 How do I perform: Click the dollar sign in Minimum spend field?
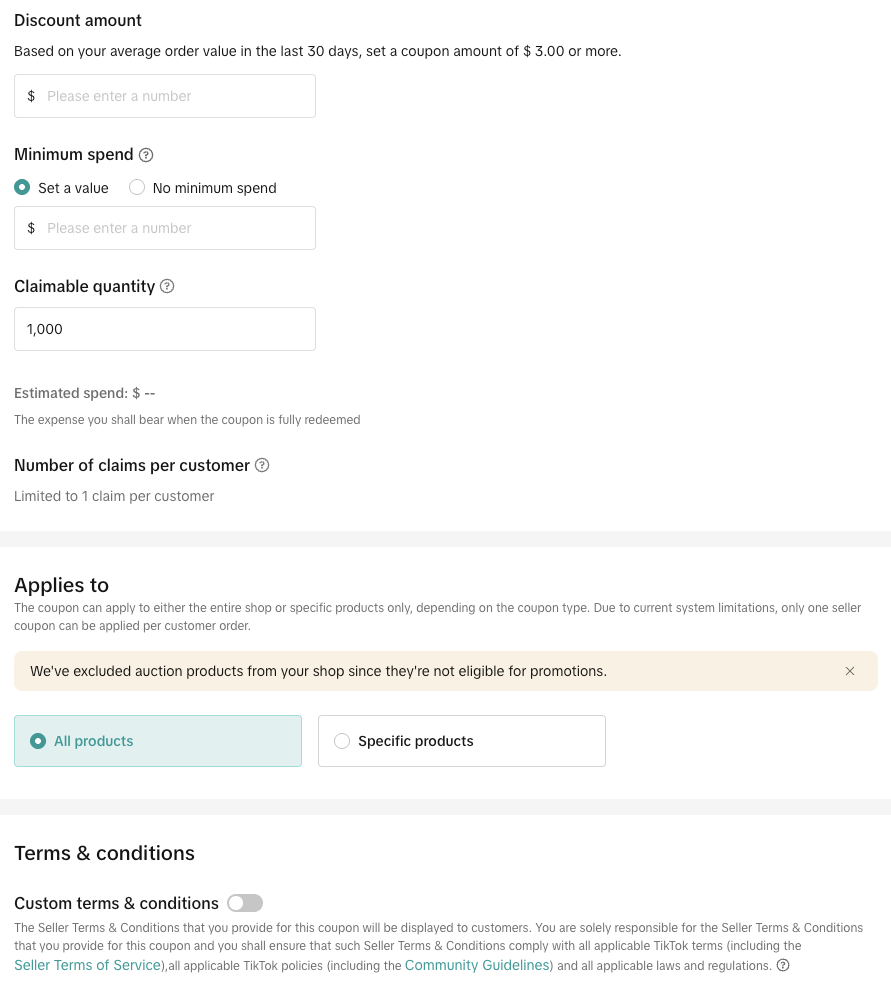(31, 228)
